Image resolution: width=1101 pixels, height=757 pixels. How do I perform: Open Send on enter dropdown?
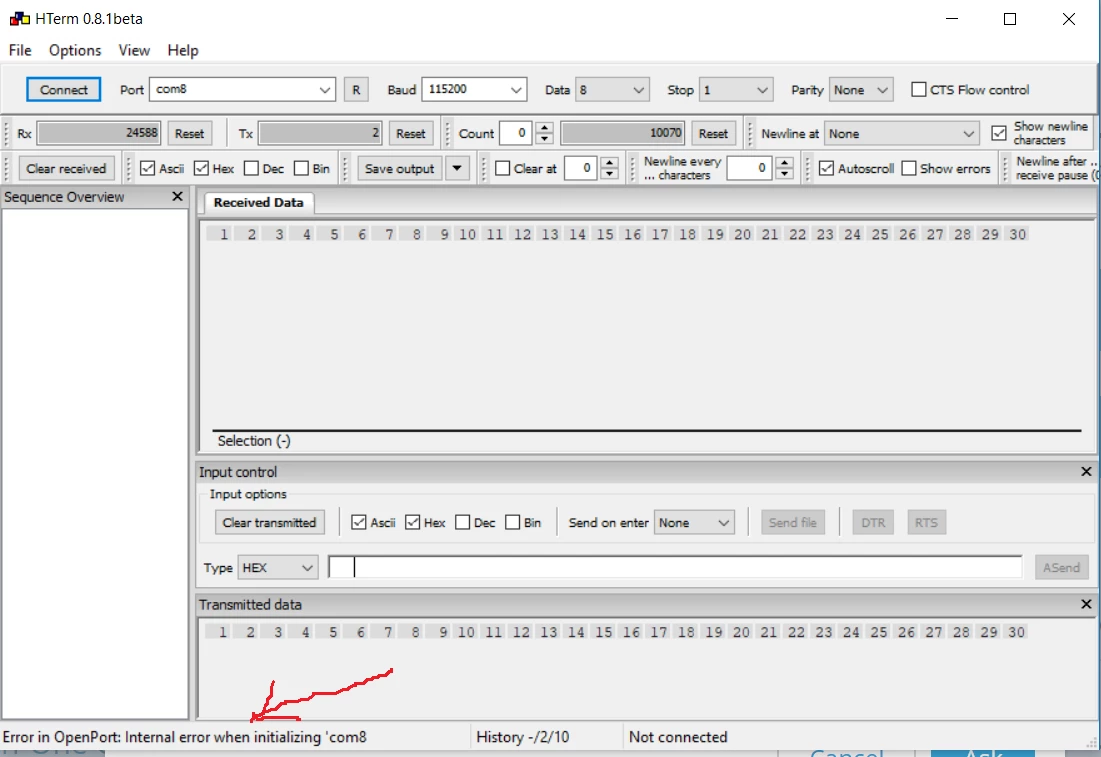pyautogui.click(x=694, y=522)
